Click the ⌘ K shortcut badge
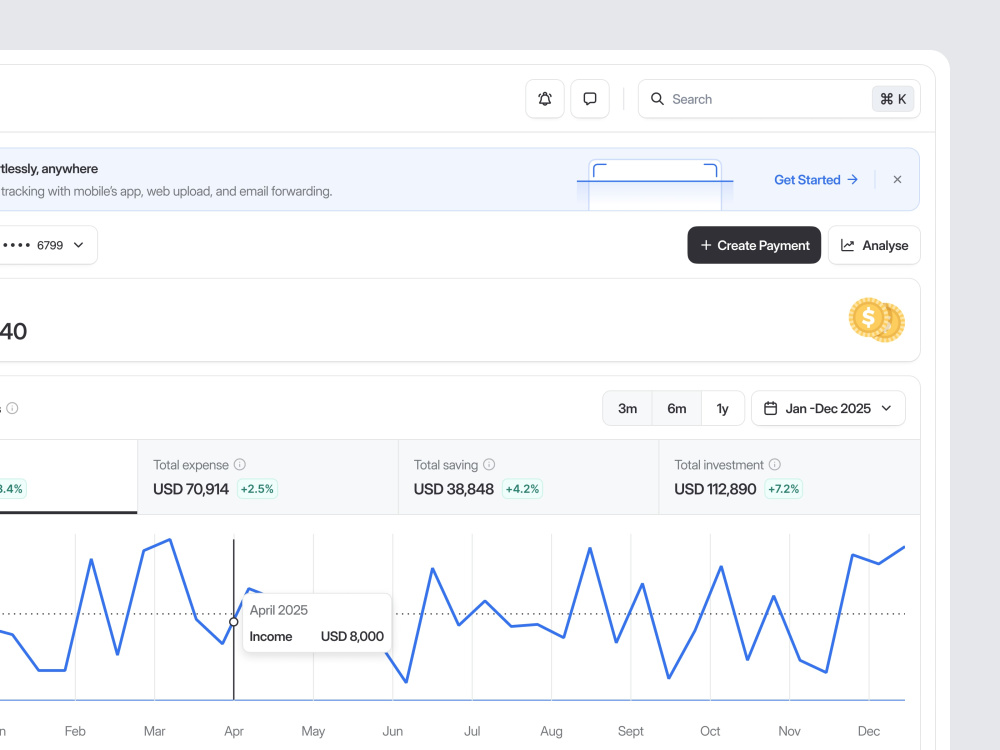 pyautogui.click(x=893, y=99)
